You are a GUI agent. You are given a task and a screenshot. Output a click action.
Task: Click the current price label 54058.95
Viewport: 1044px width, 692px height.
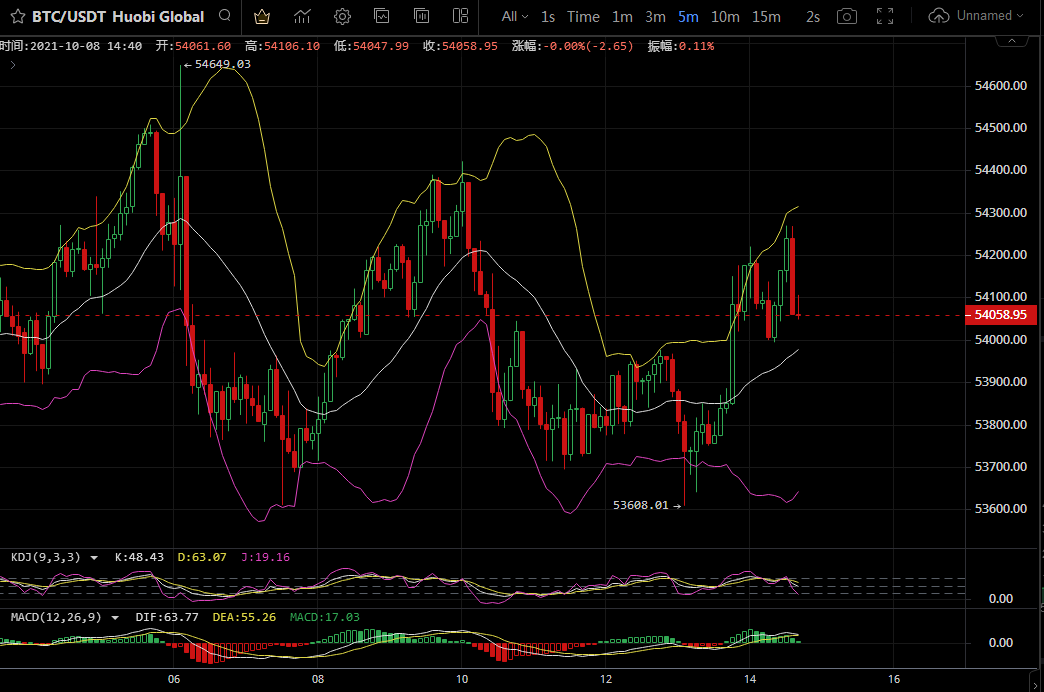click(1000, 314)
